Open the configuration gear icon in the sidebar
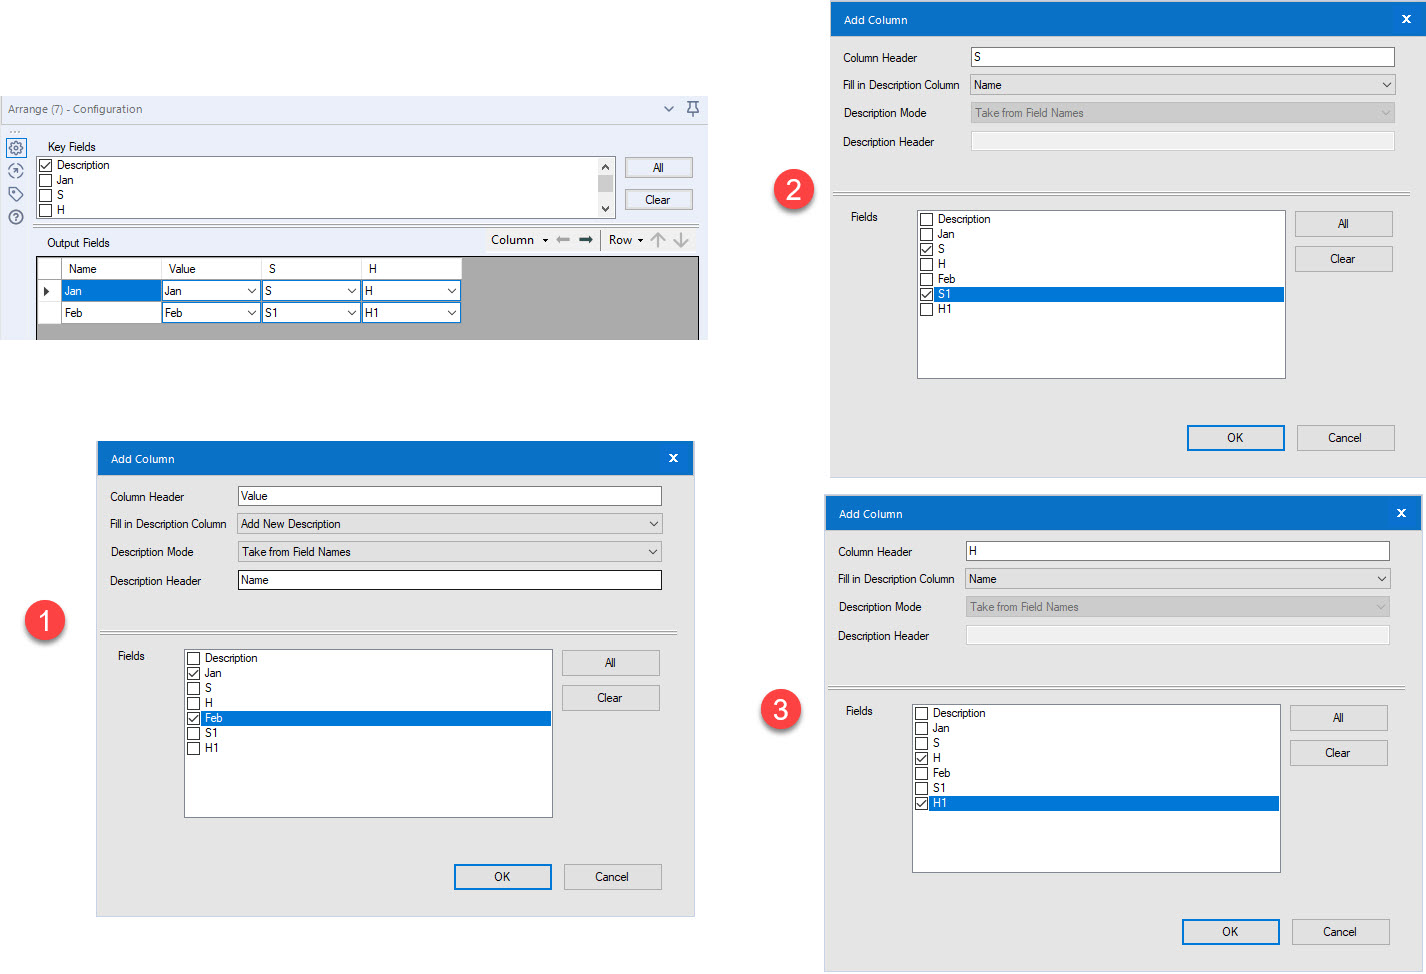Image resolution: width=1426 pixels, height=974 pixels. tap(16, 147)
